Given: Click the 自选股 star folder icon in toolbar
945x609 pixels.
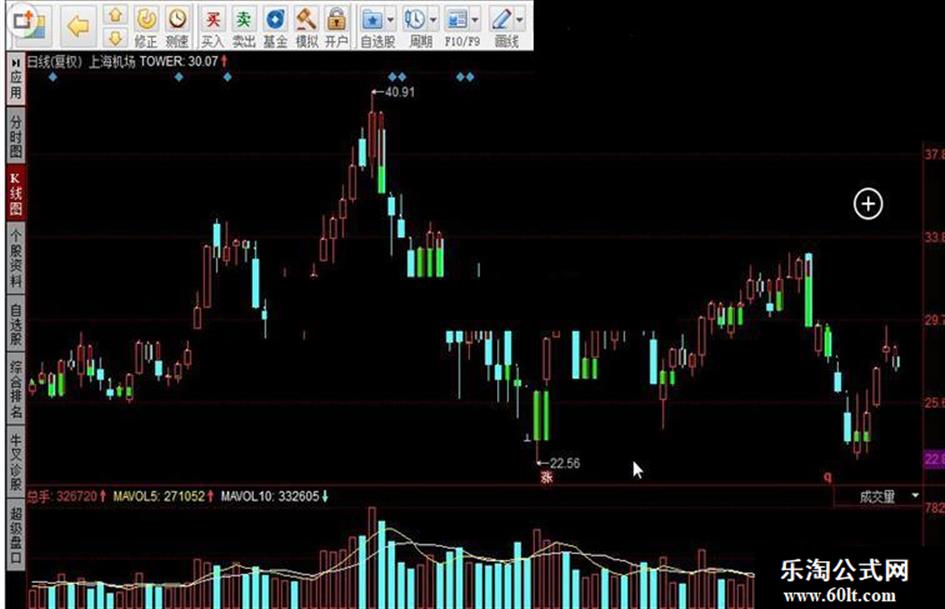Looking at the screenshot, I should (372, 21).
